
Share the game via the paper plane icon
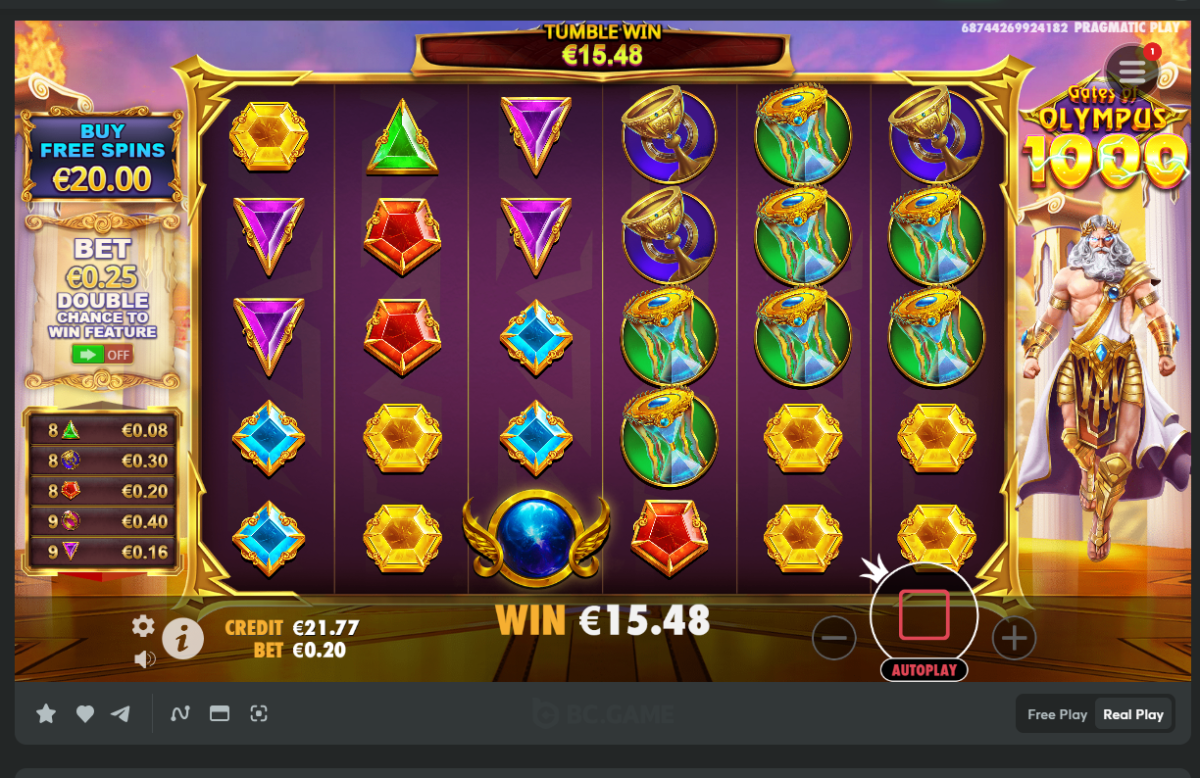121,713
